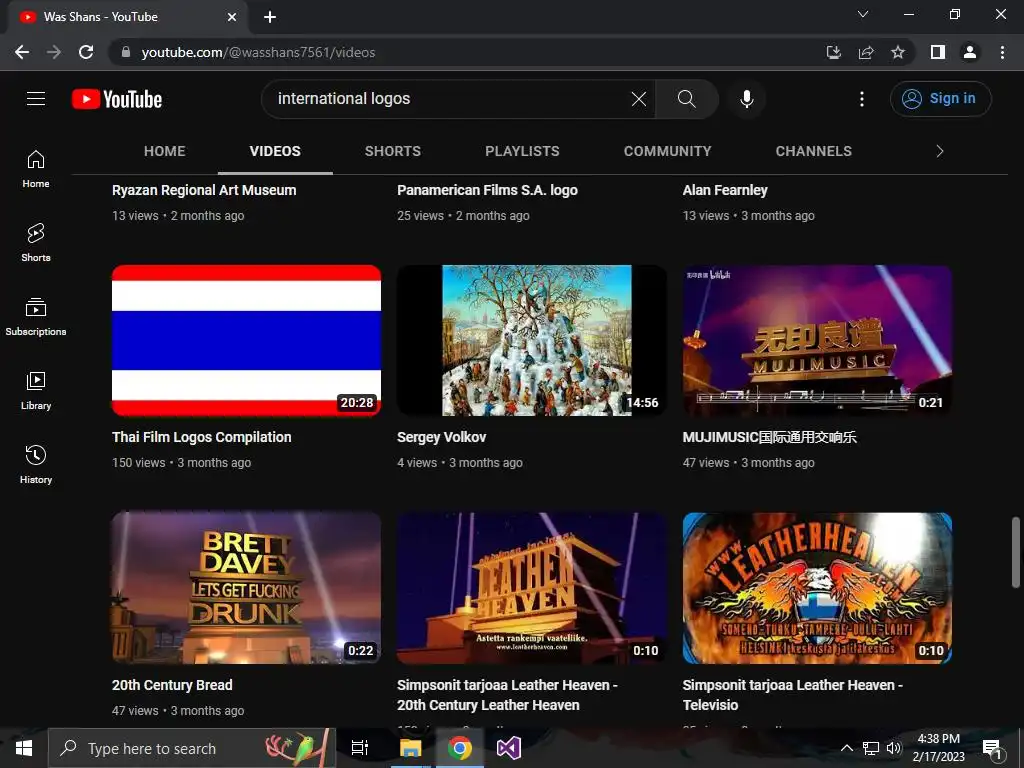Open the PLAYLISTS channel tab

pyautogui.click(x=522, y=152)
